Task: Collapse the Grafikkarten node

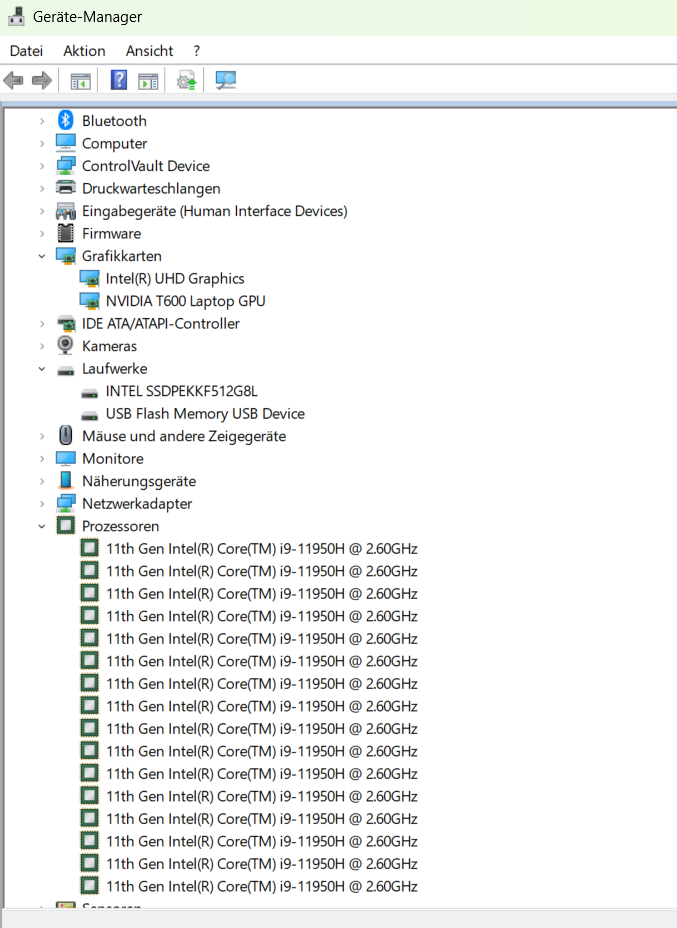Action: 41,256
